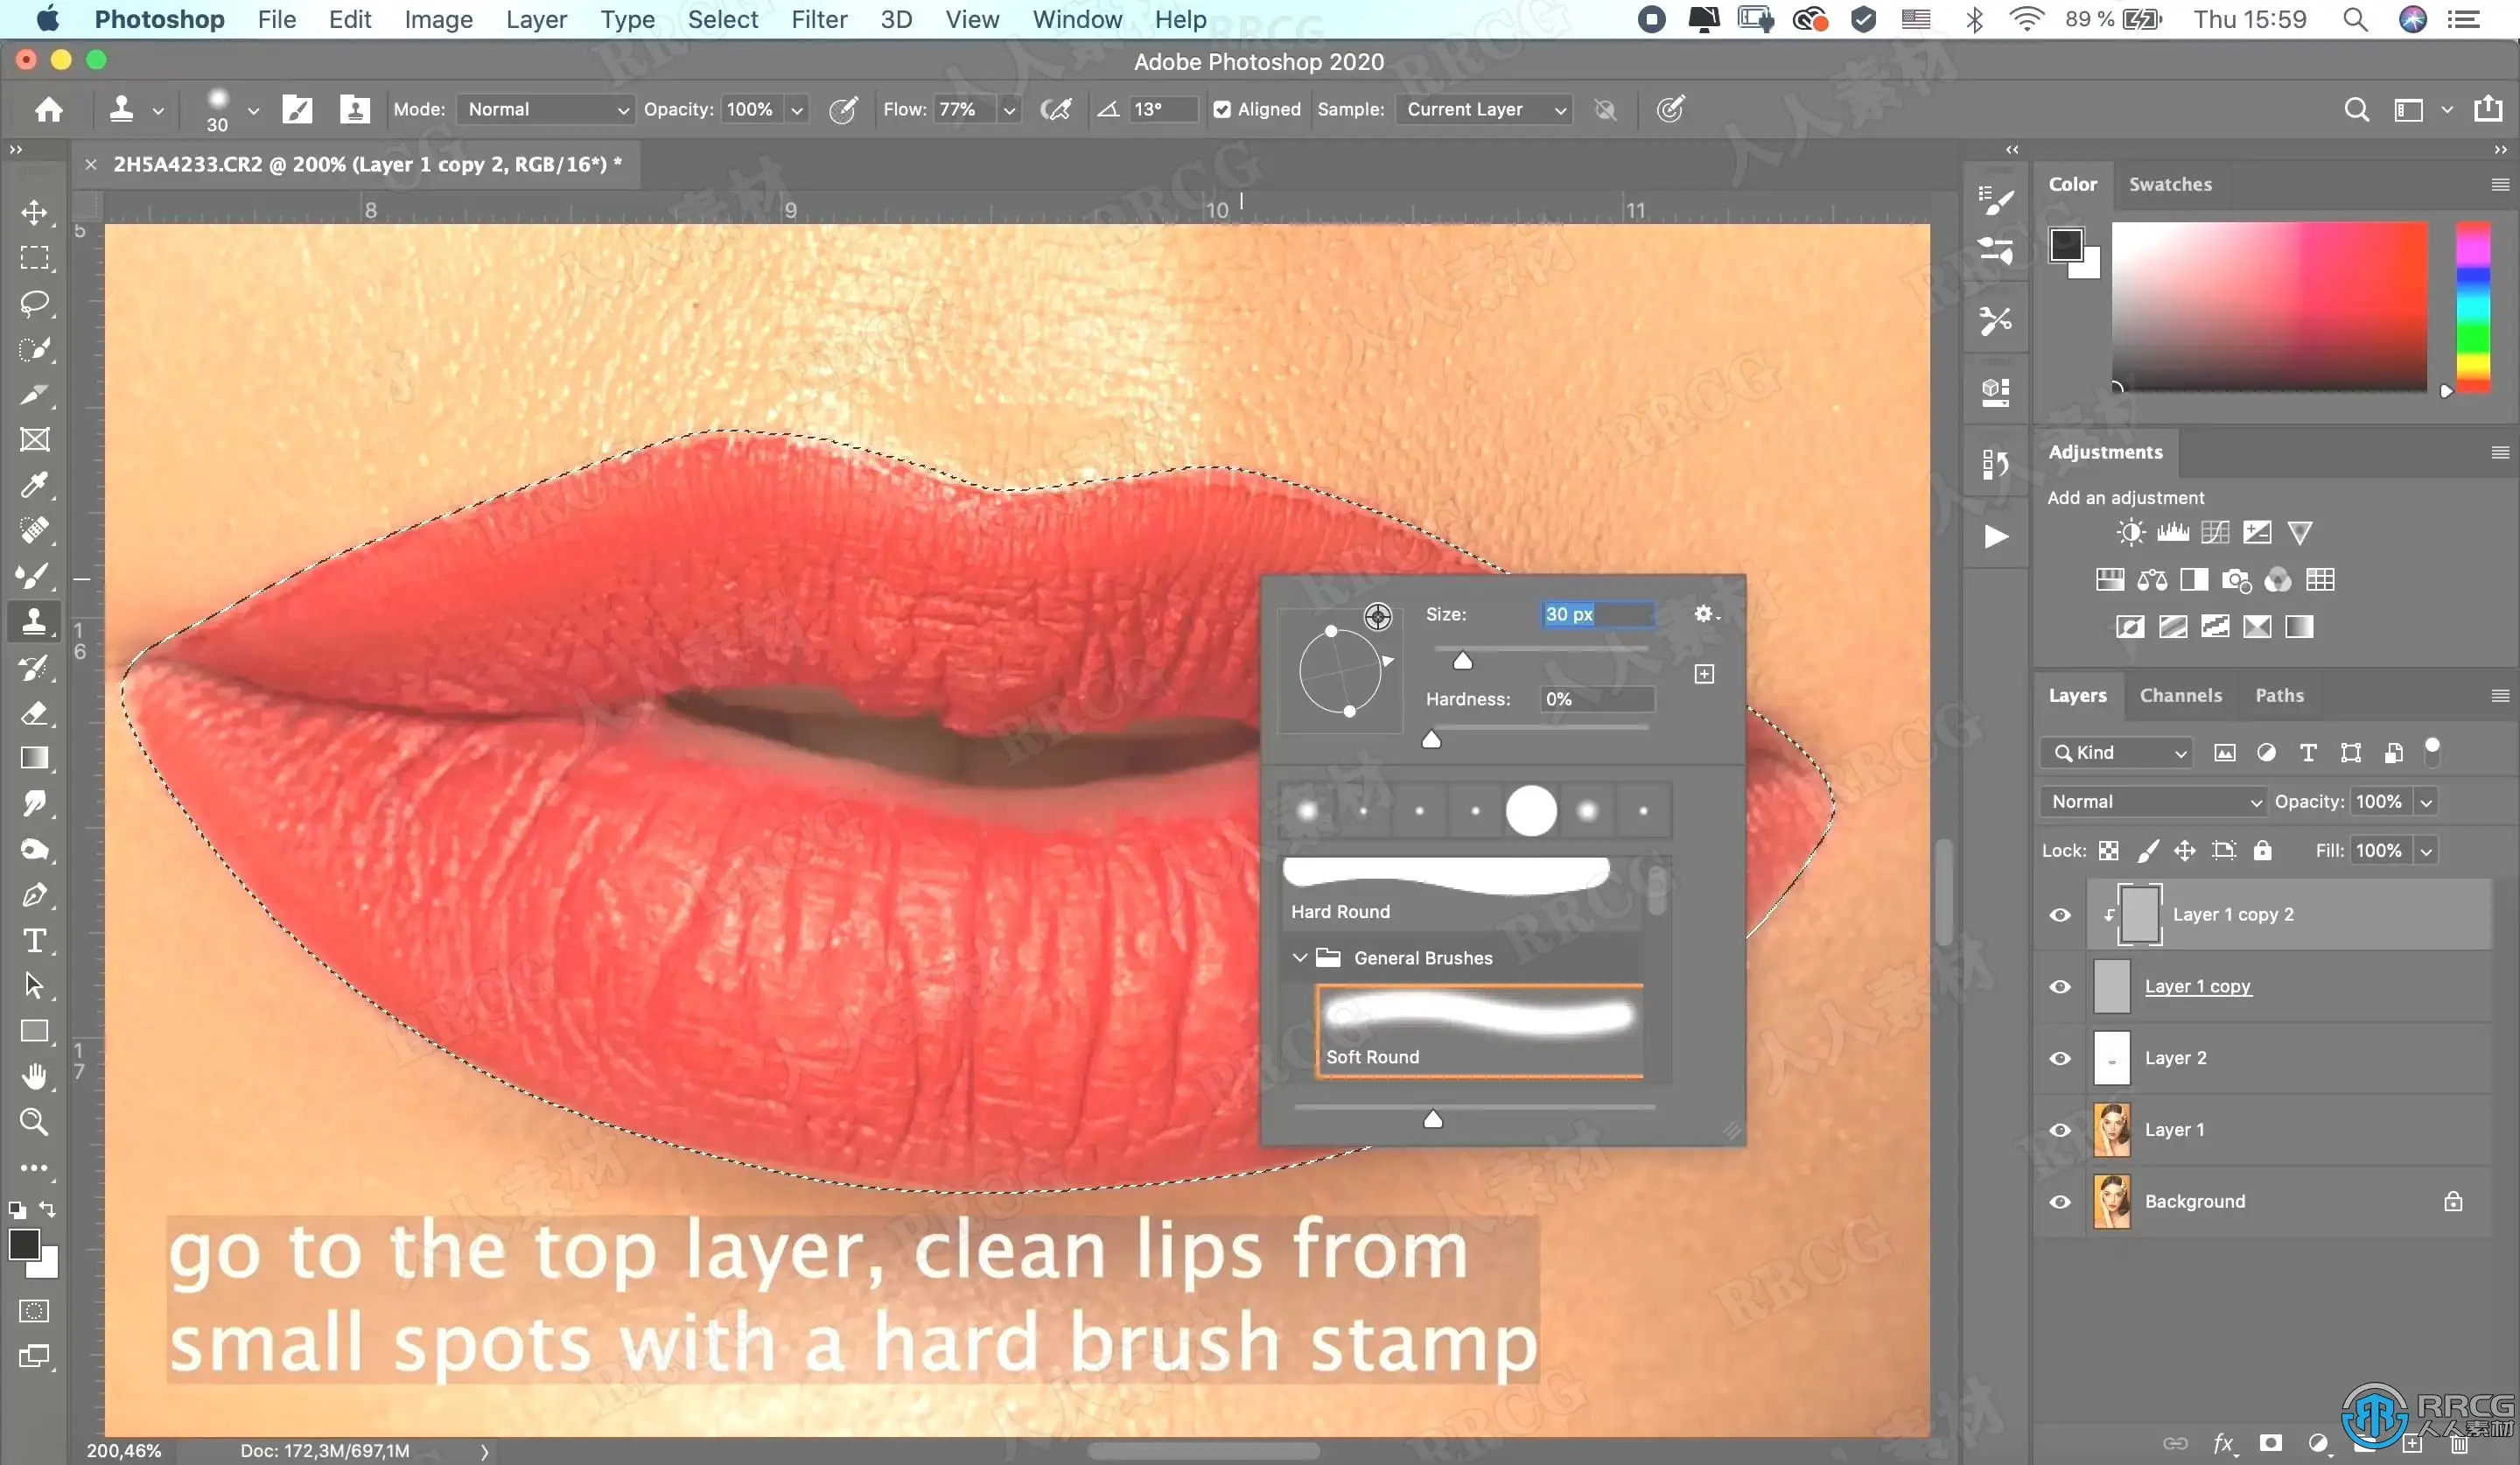This screenshot has width=2520, height=1465.
Task: Select the Eyedropper tool
Action: click(34, 485)
